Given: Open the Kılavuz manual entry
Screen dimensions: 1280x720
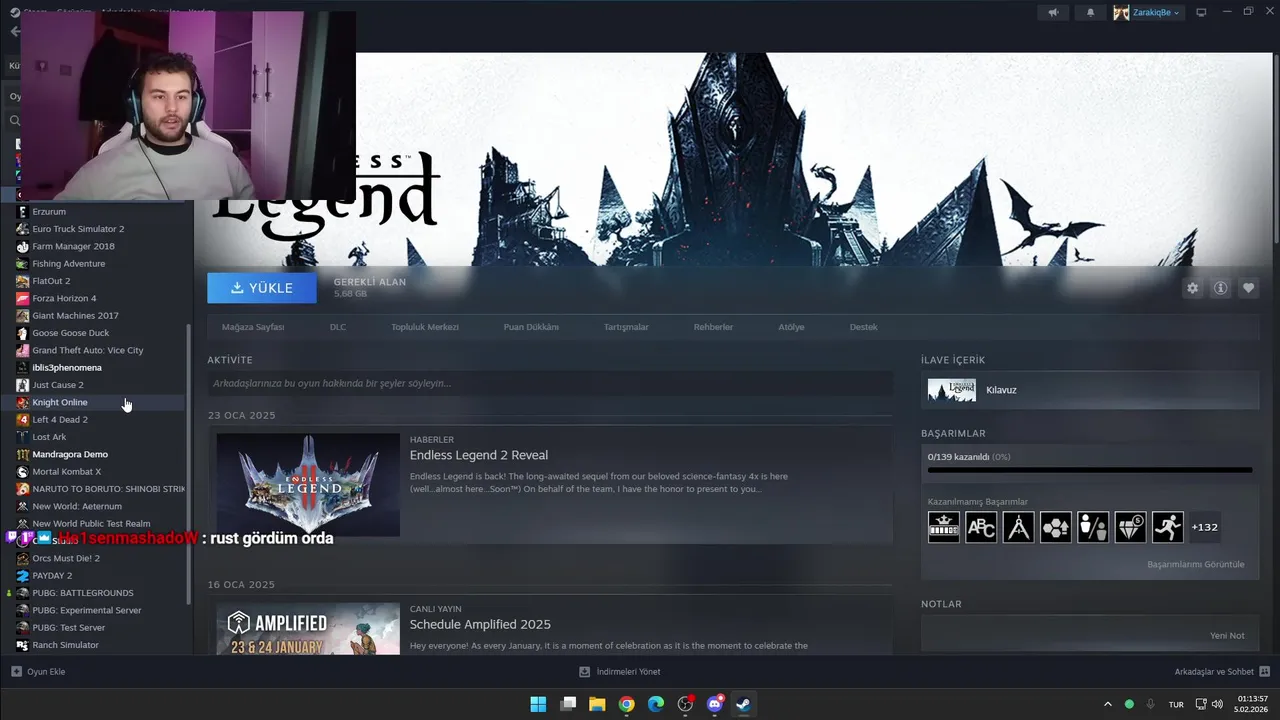Looking at the screenshot, I should pos(1090,390).
